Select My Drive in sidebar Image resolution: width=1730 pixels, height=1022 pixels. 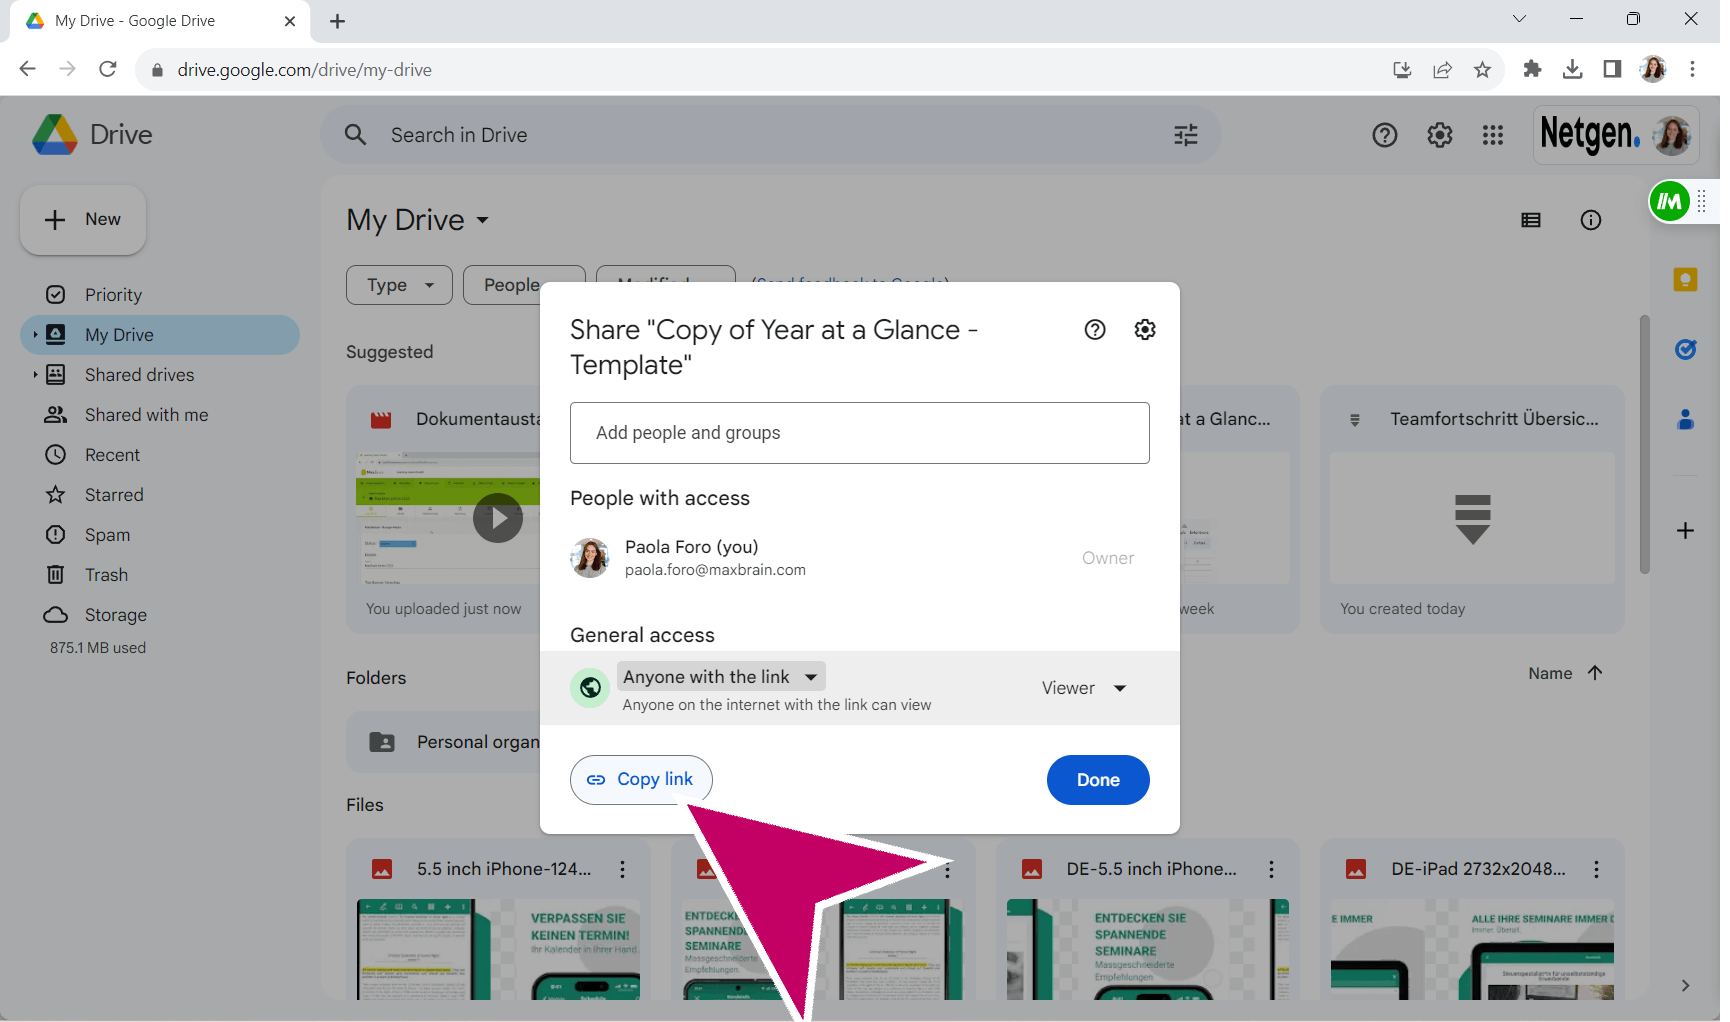(160, 335)
